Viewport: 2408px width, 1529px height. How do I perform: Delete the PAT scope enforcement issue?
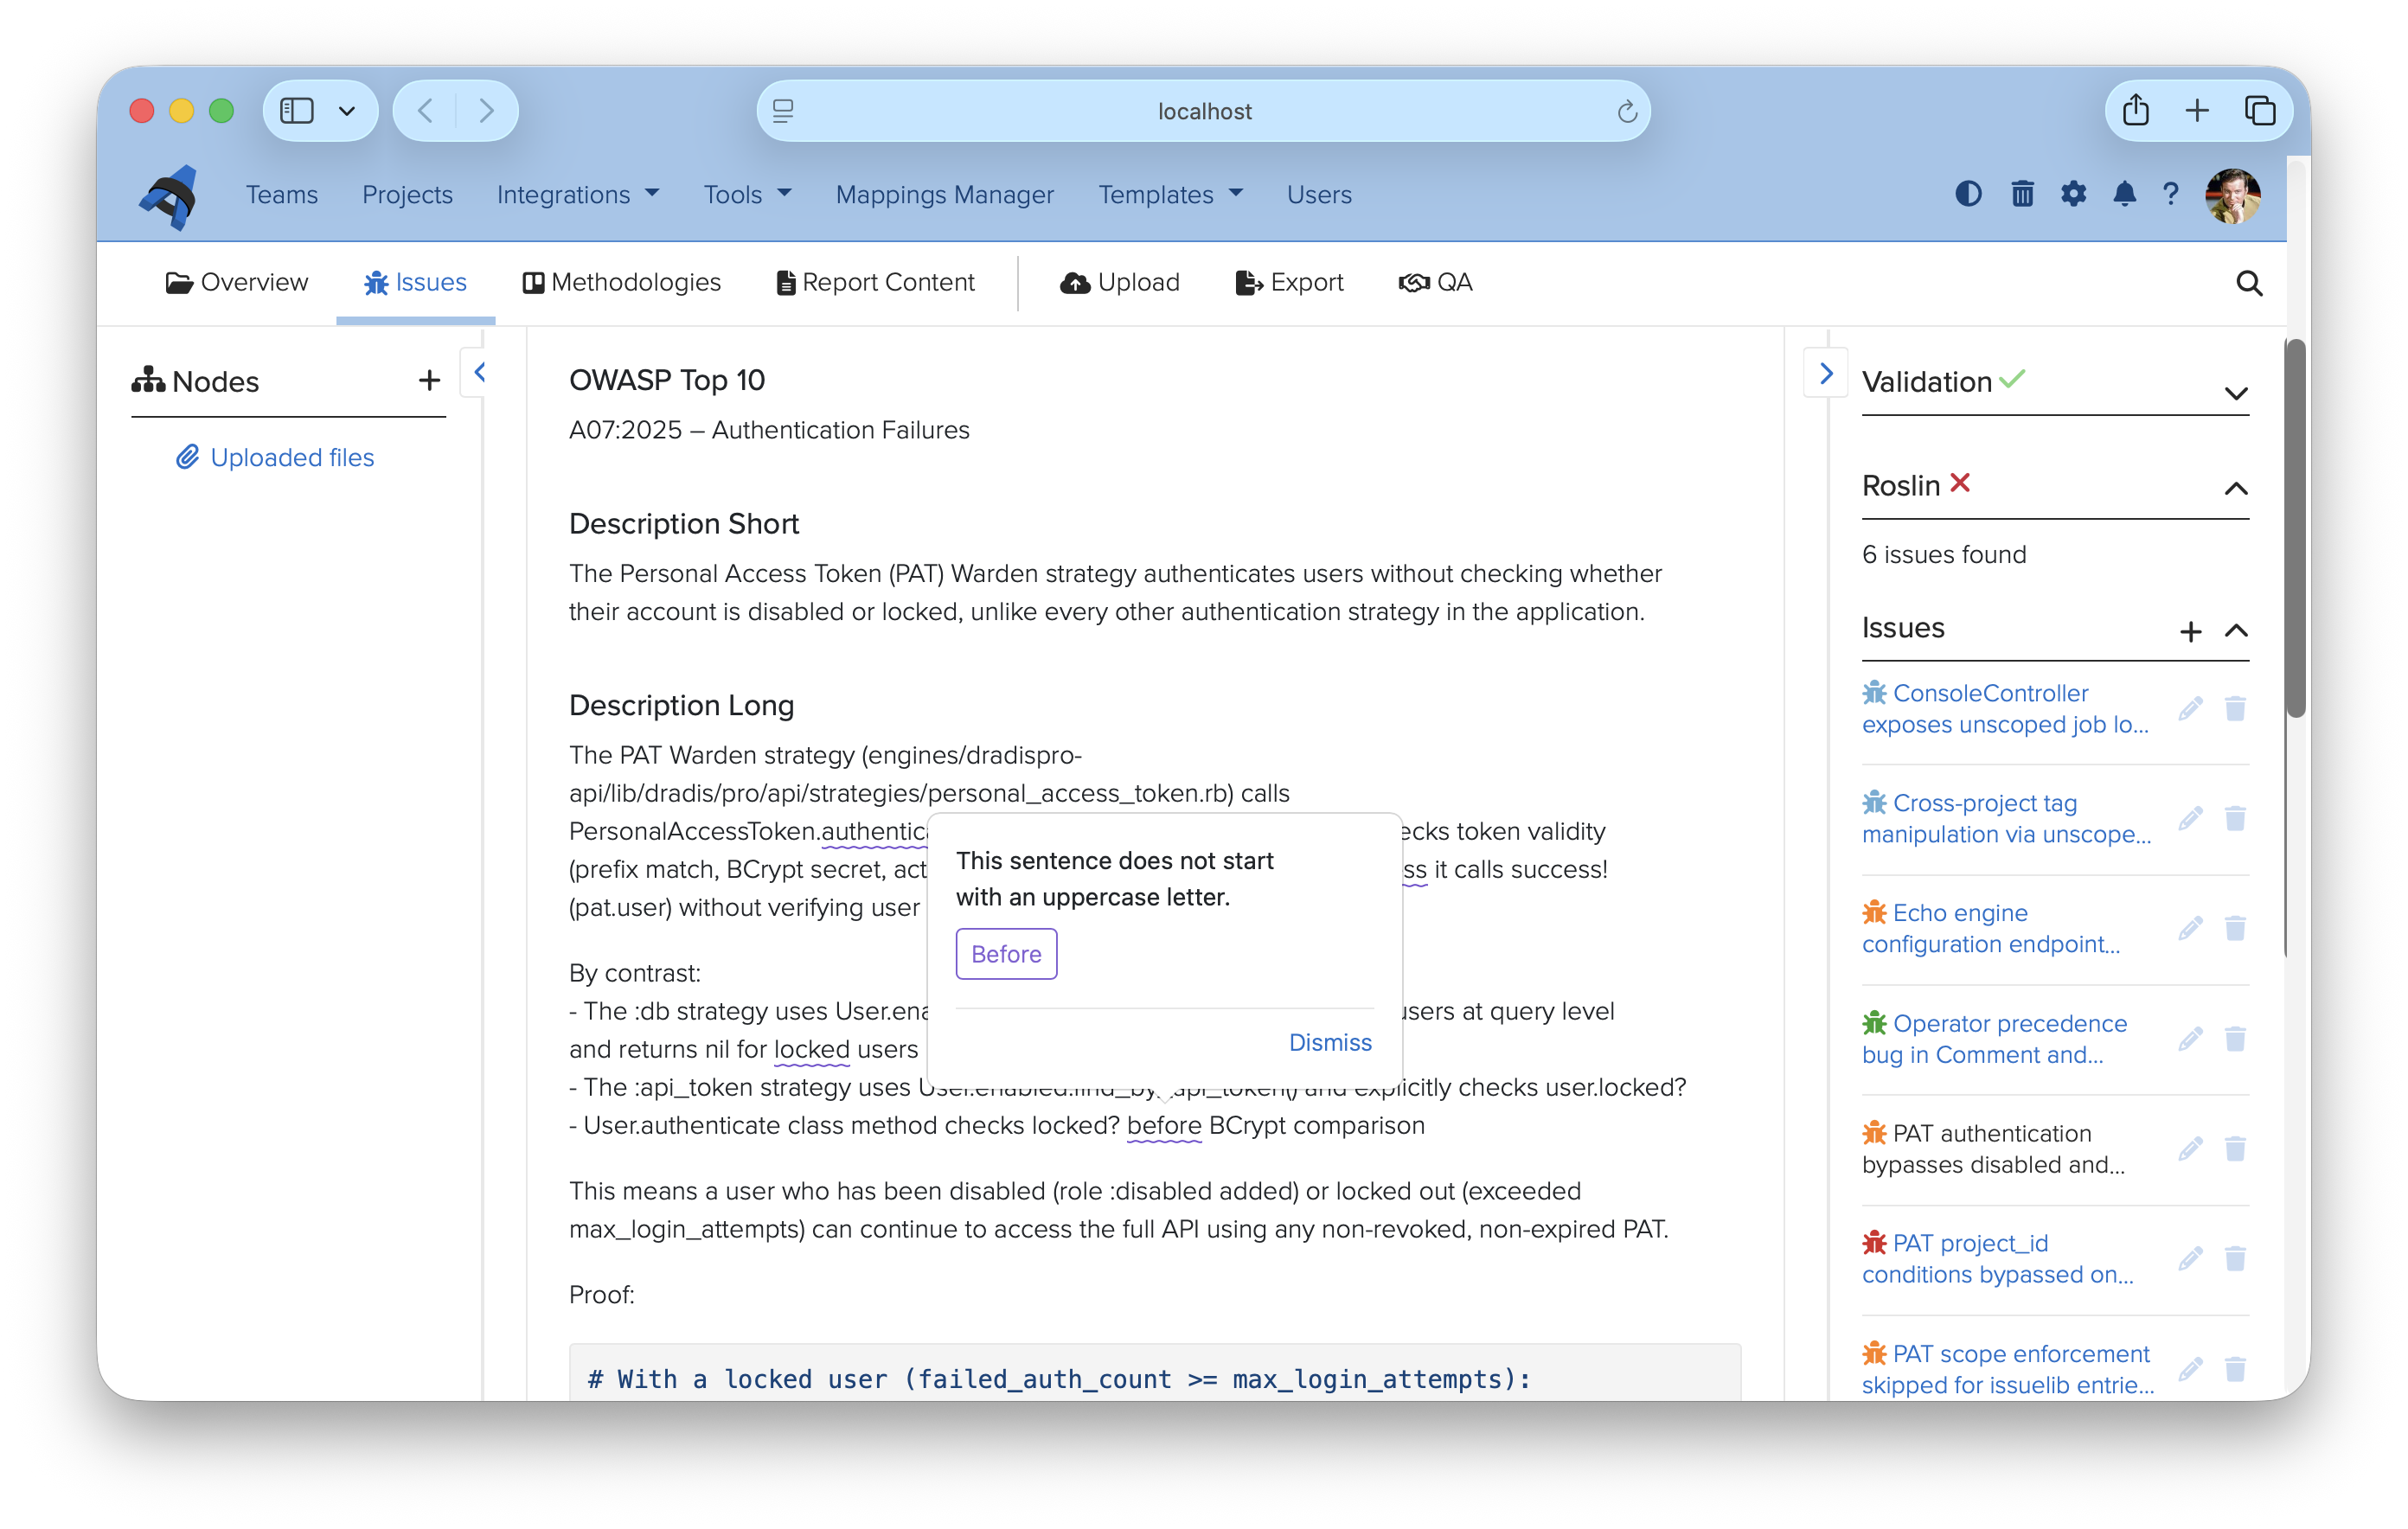pyautogui.click(x=2235, y=1369)
